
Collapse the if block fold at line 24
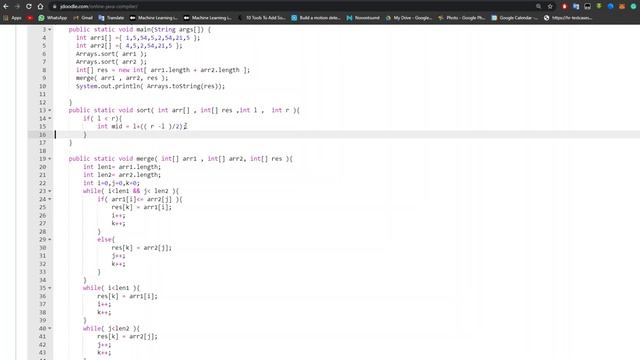coord(50,200)
